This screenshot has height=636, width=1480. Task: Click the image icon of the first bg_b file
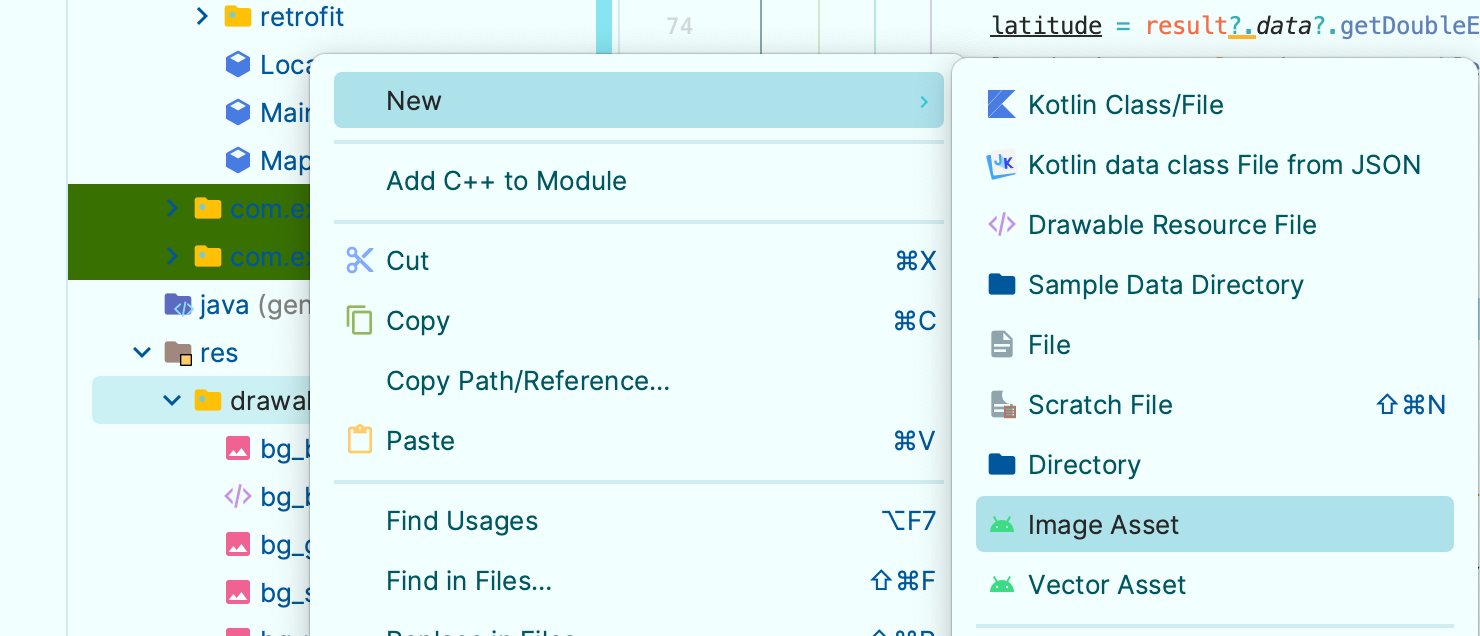point(238,449)
